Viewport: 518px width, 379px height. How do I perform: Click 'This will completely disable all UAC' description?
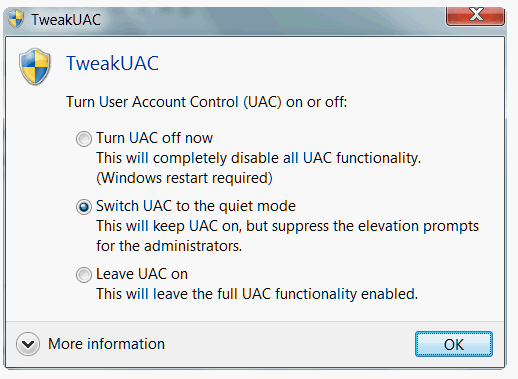pos(259,158)
